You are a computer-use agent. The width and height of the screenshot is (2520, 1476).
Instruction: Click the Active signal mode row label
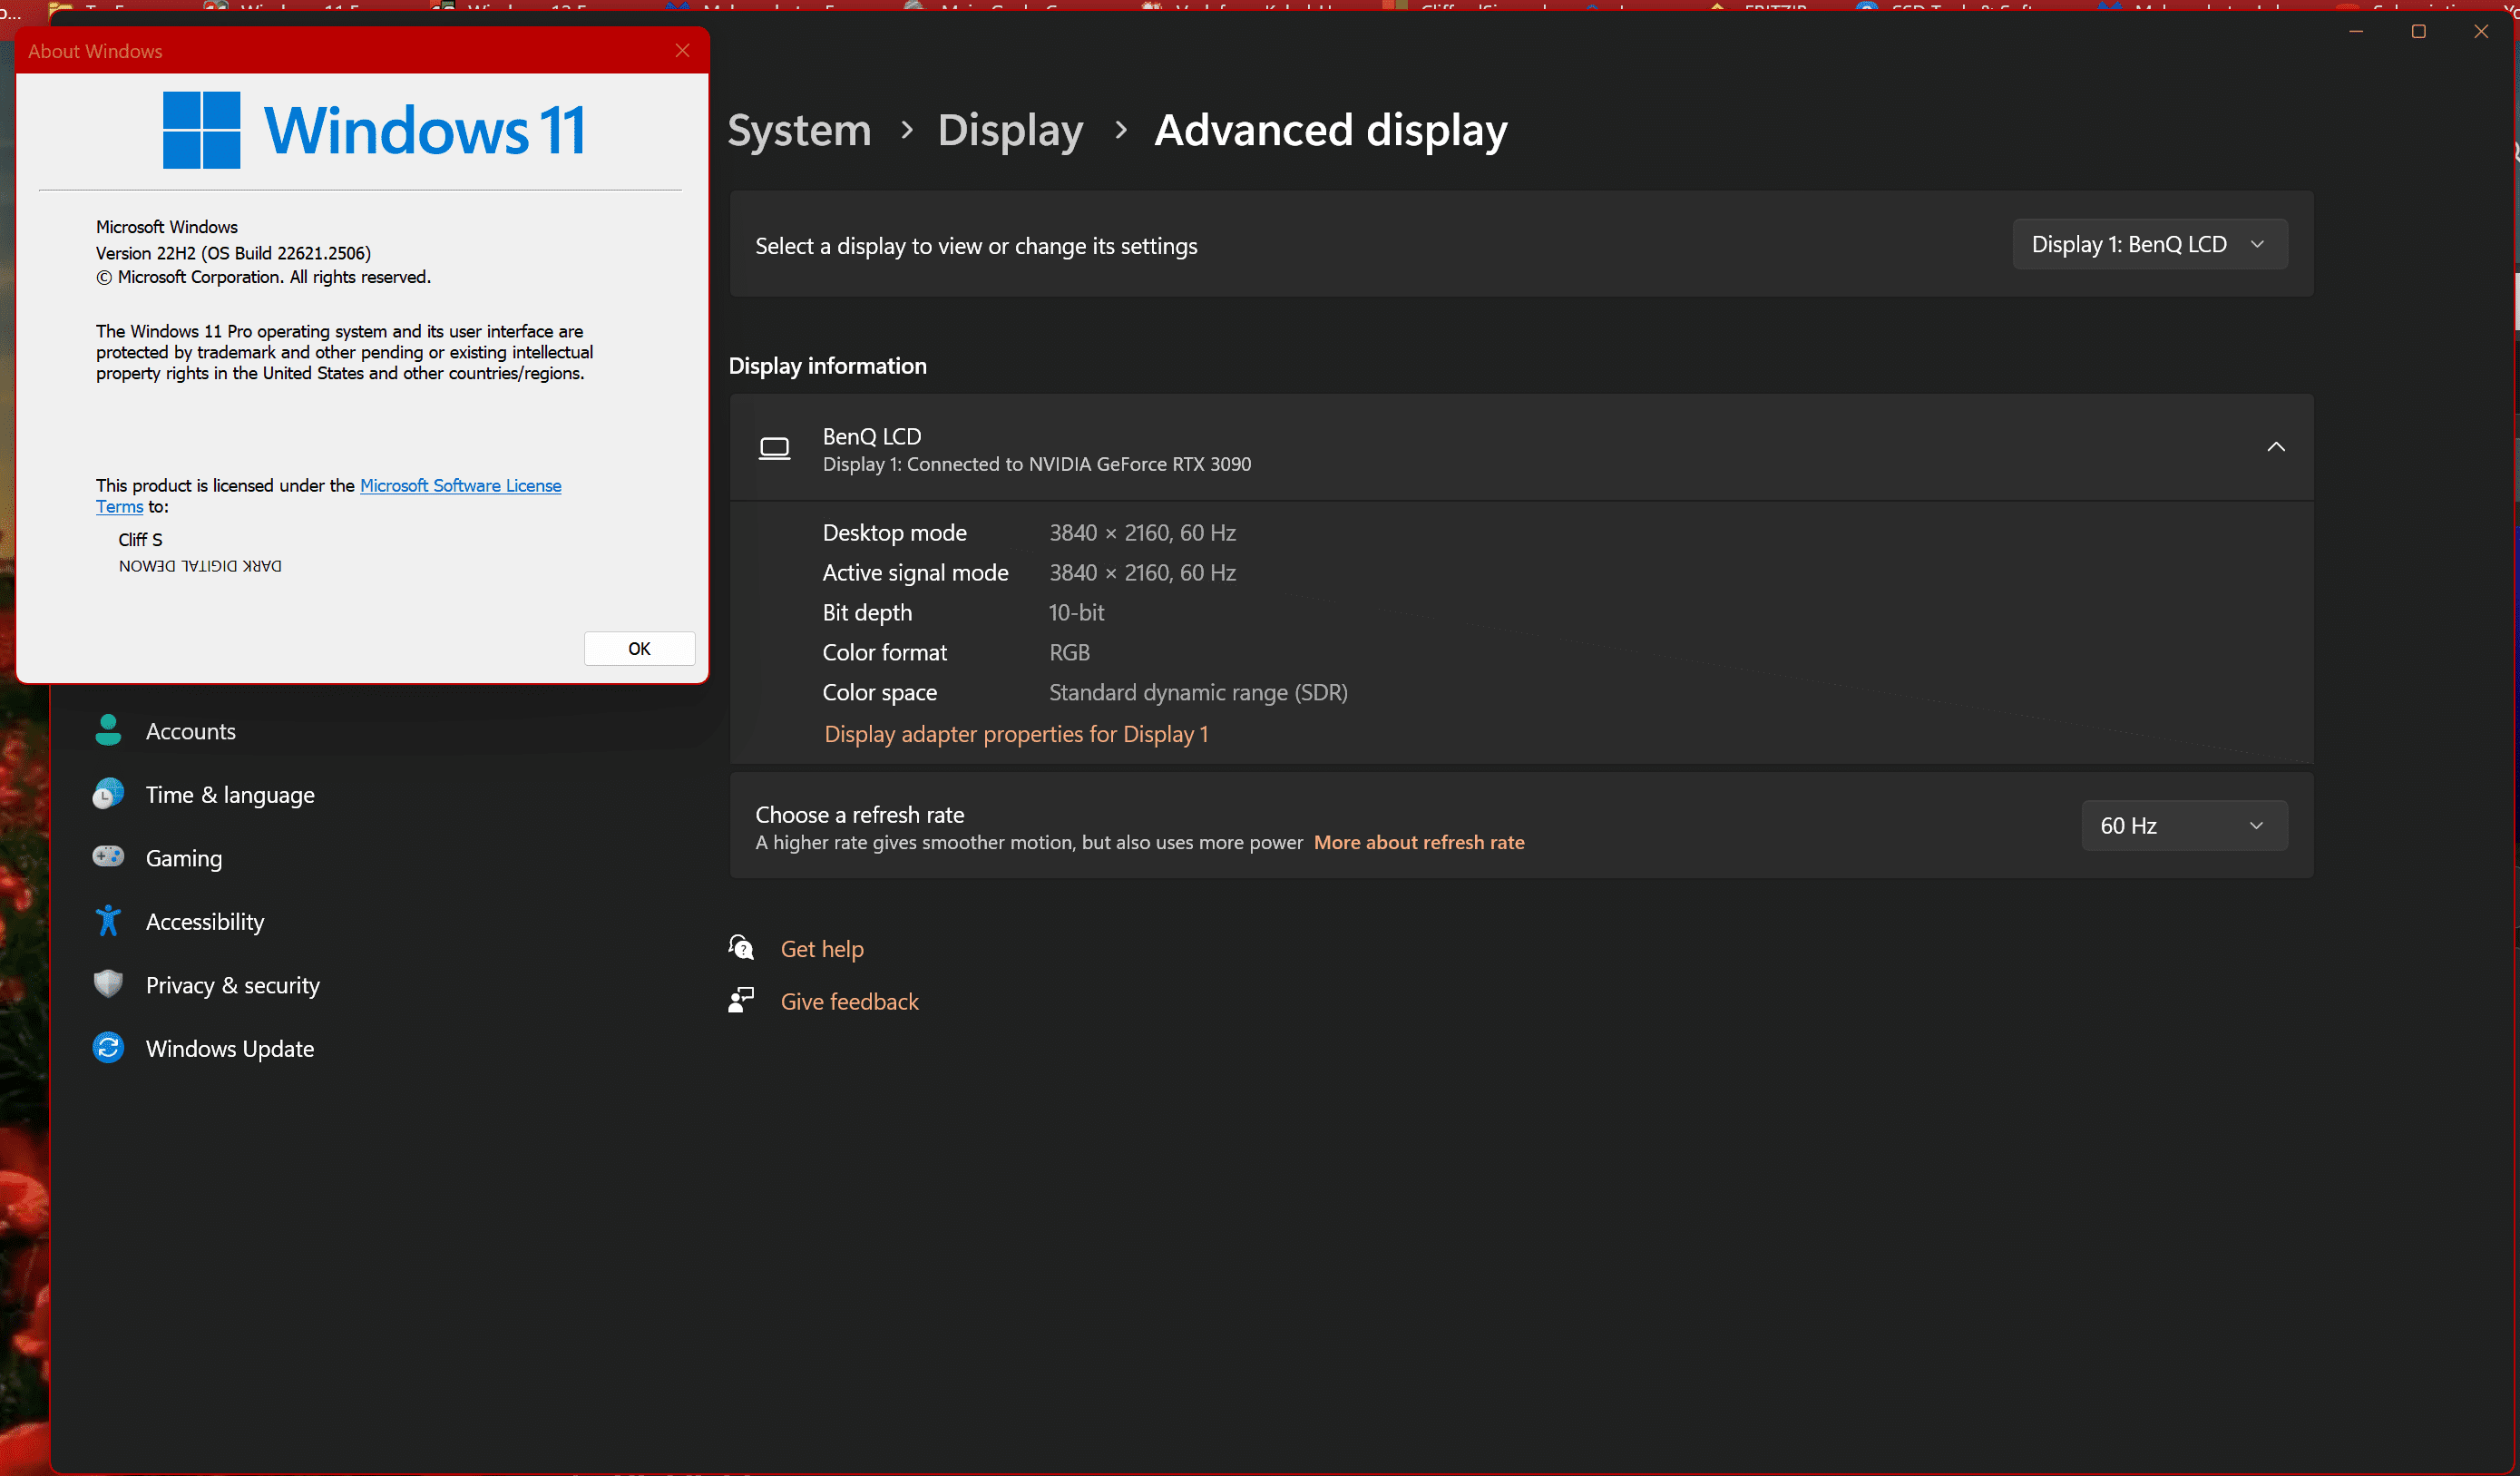915,572
